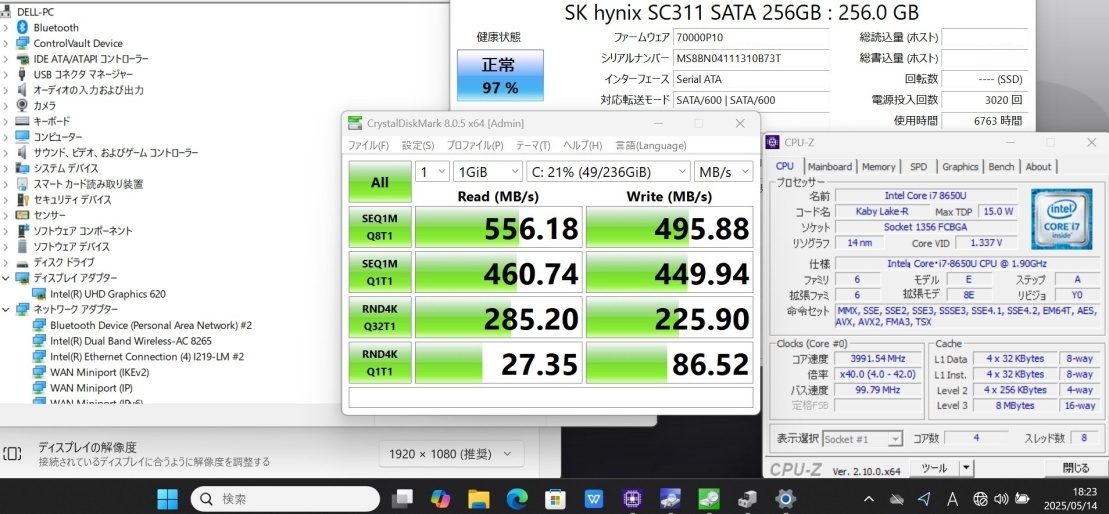The height and width of the screenshot is (514, 1109).
Task: Open the MB/s unit dropdown
Action: point(724,172)
